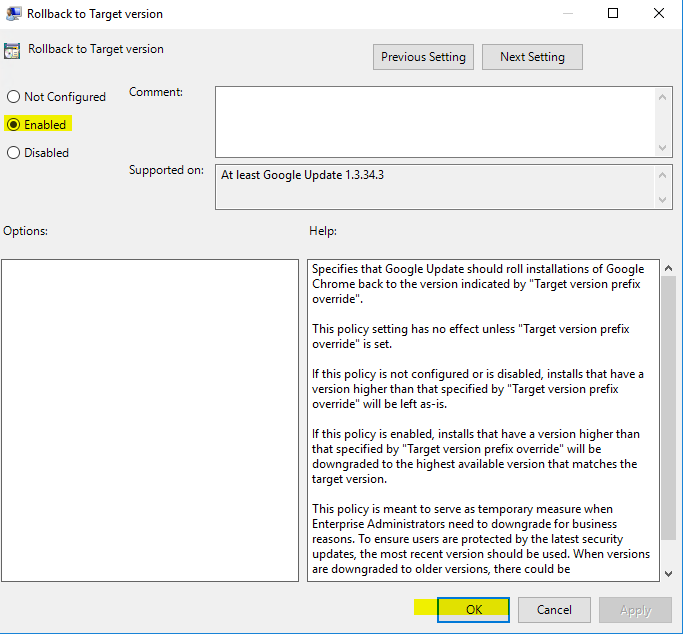Go to Previous Setting

(x=423, y=57)
